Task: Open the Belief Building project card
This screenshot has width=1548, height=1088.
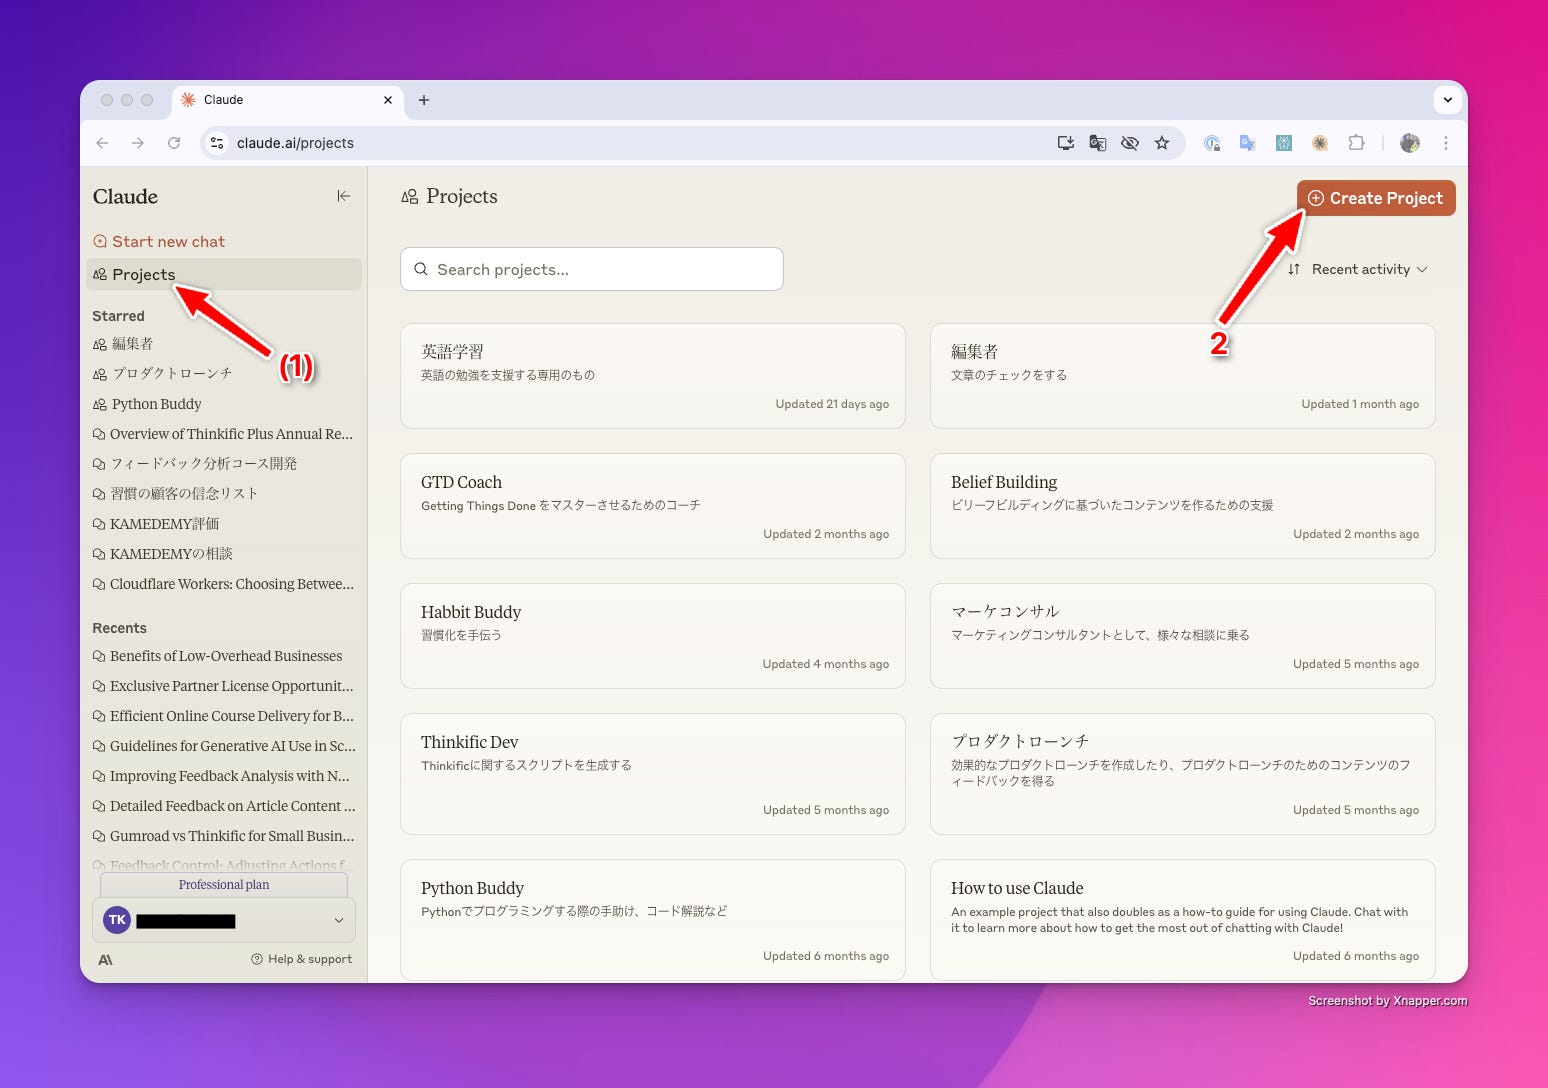Action: click(x=1183, y=506)
